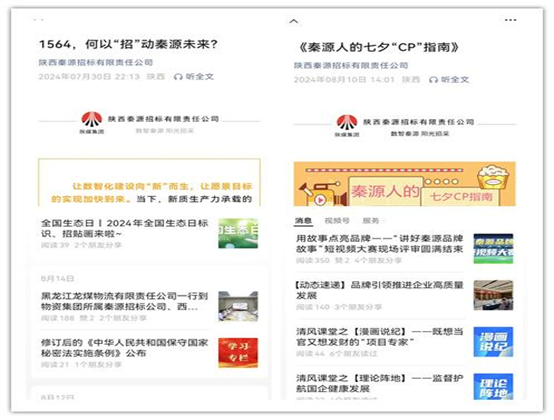Click headphone icon in 七夕 article header
The width and height of the screenshot is (554, 420).
[433, 80]
